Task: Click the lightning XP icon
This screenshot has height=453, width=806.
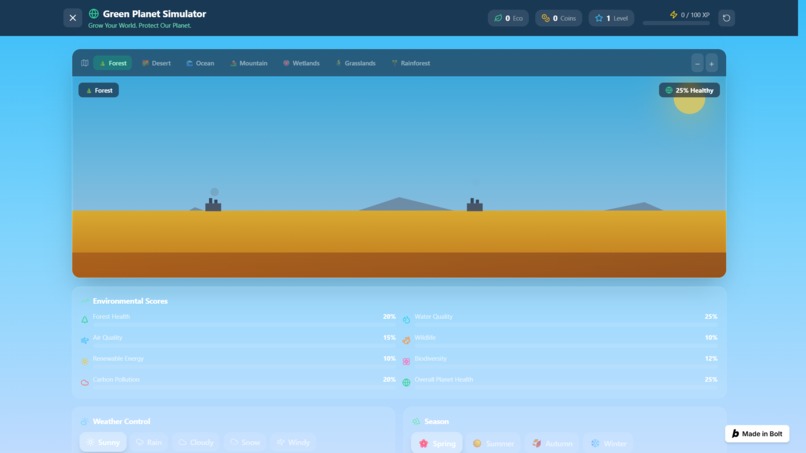Action: coord(673,15)
